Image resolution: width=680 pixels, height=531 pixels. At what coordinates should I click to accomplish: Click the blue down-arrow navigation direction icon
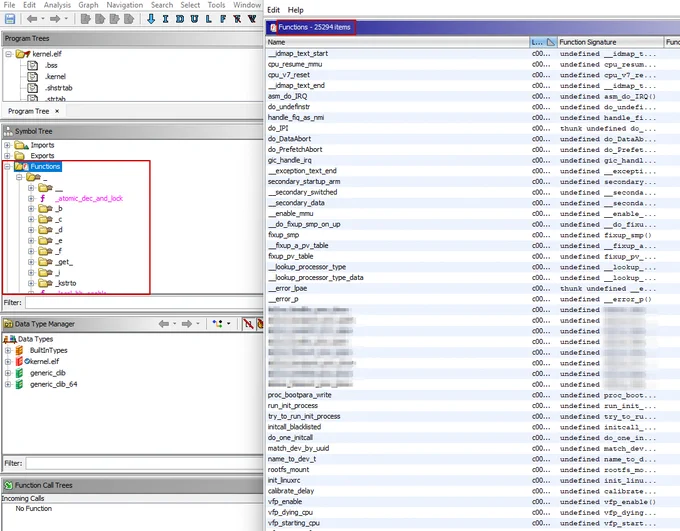coord(150,19)
